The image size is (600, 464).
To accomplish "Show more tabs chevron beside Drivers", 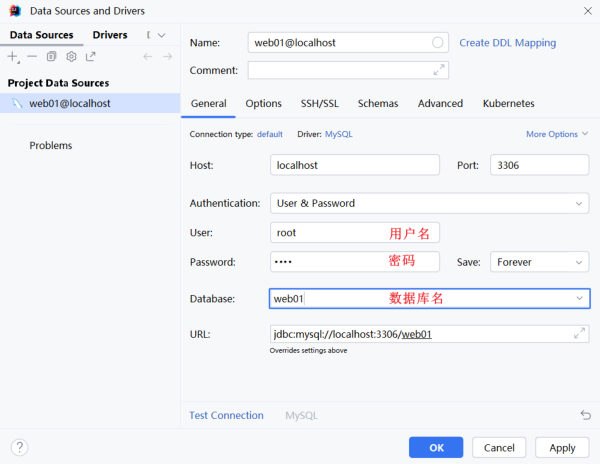I will pos(161,35).
